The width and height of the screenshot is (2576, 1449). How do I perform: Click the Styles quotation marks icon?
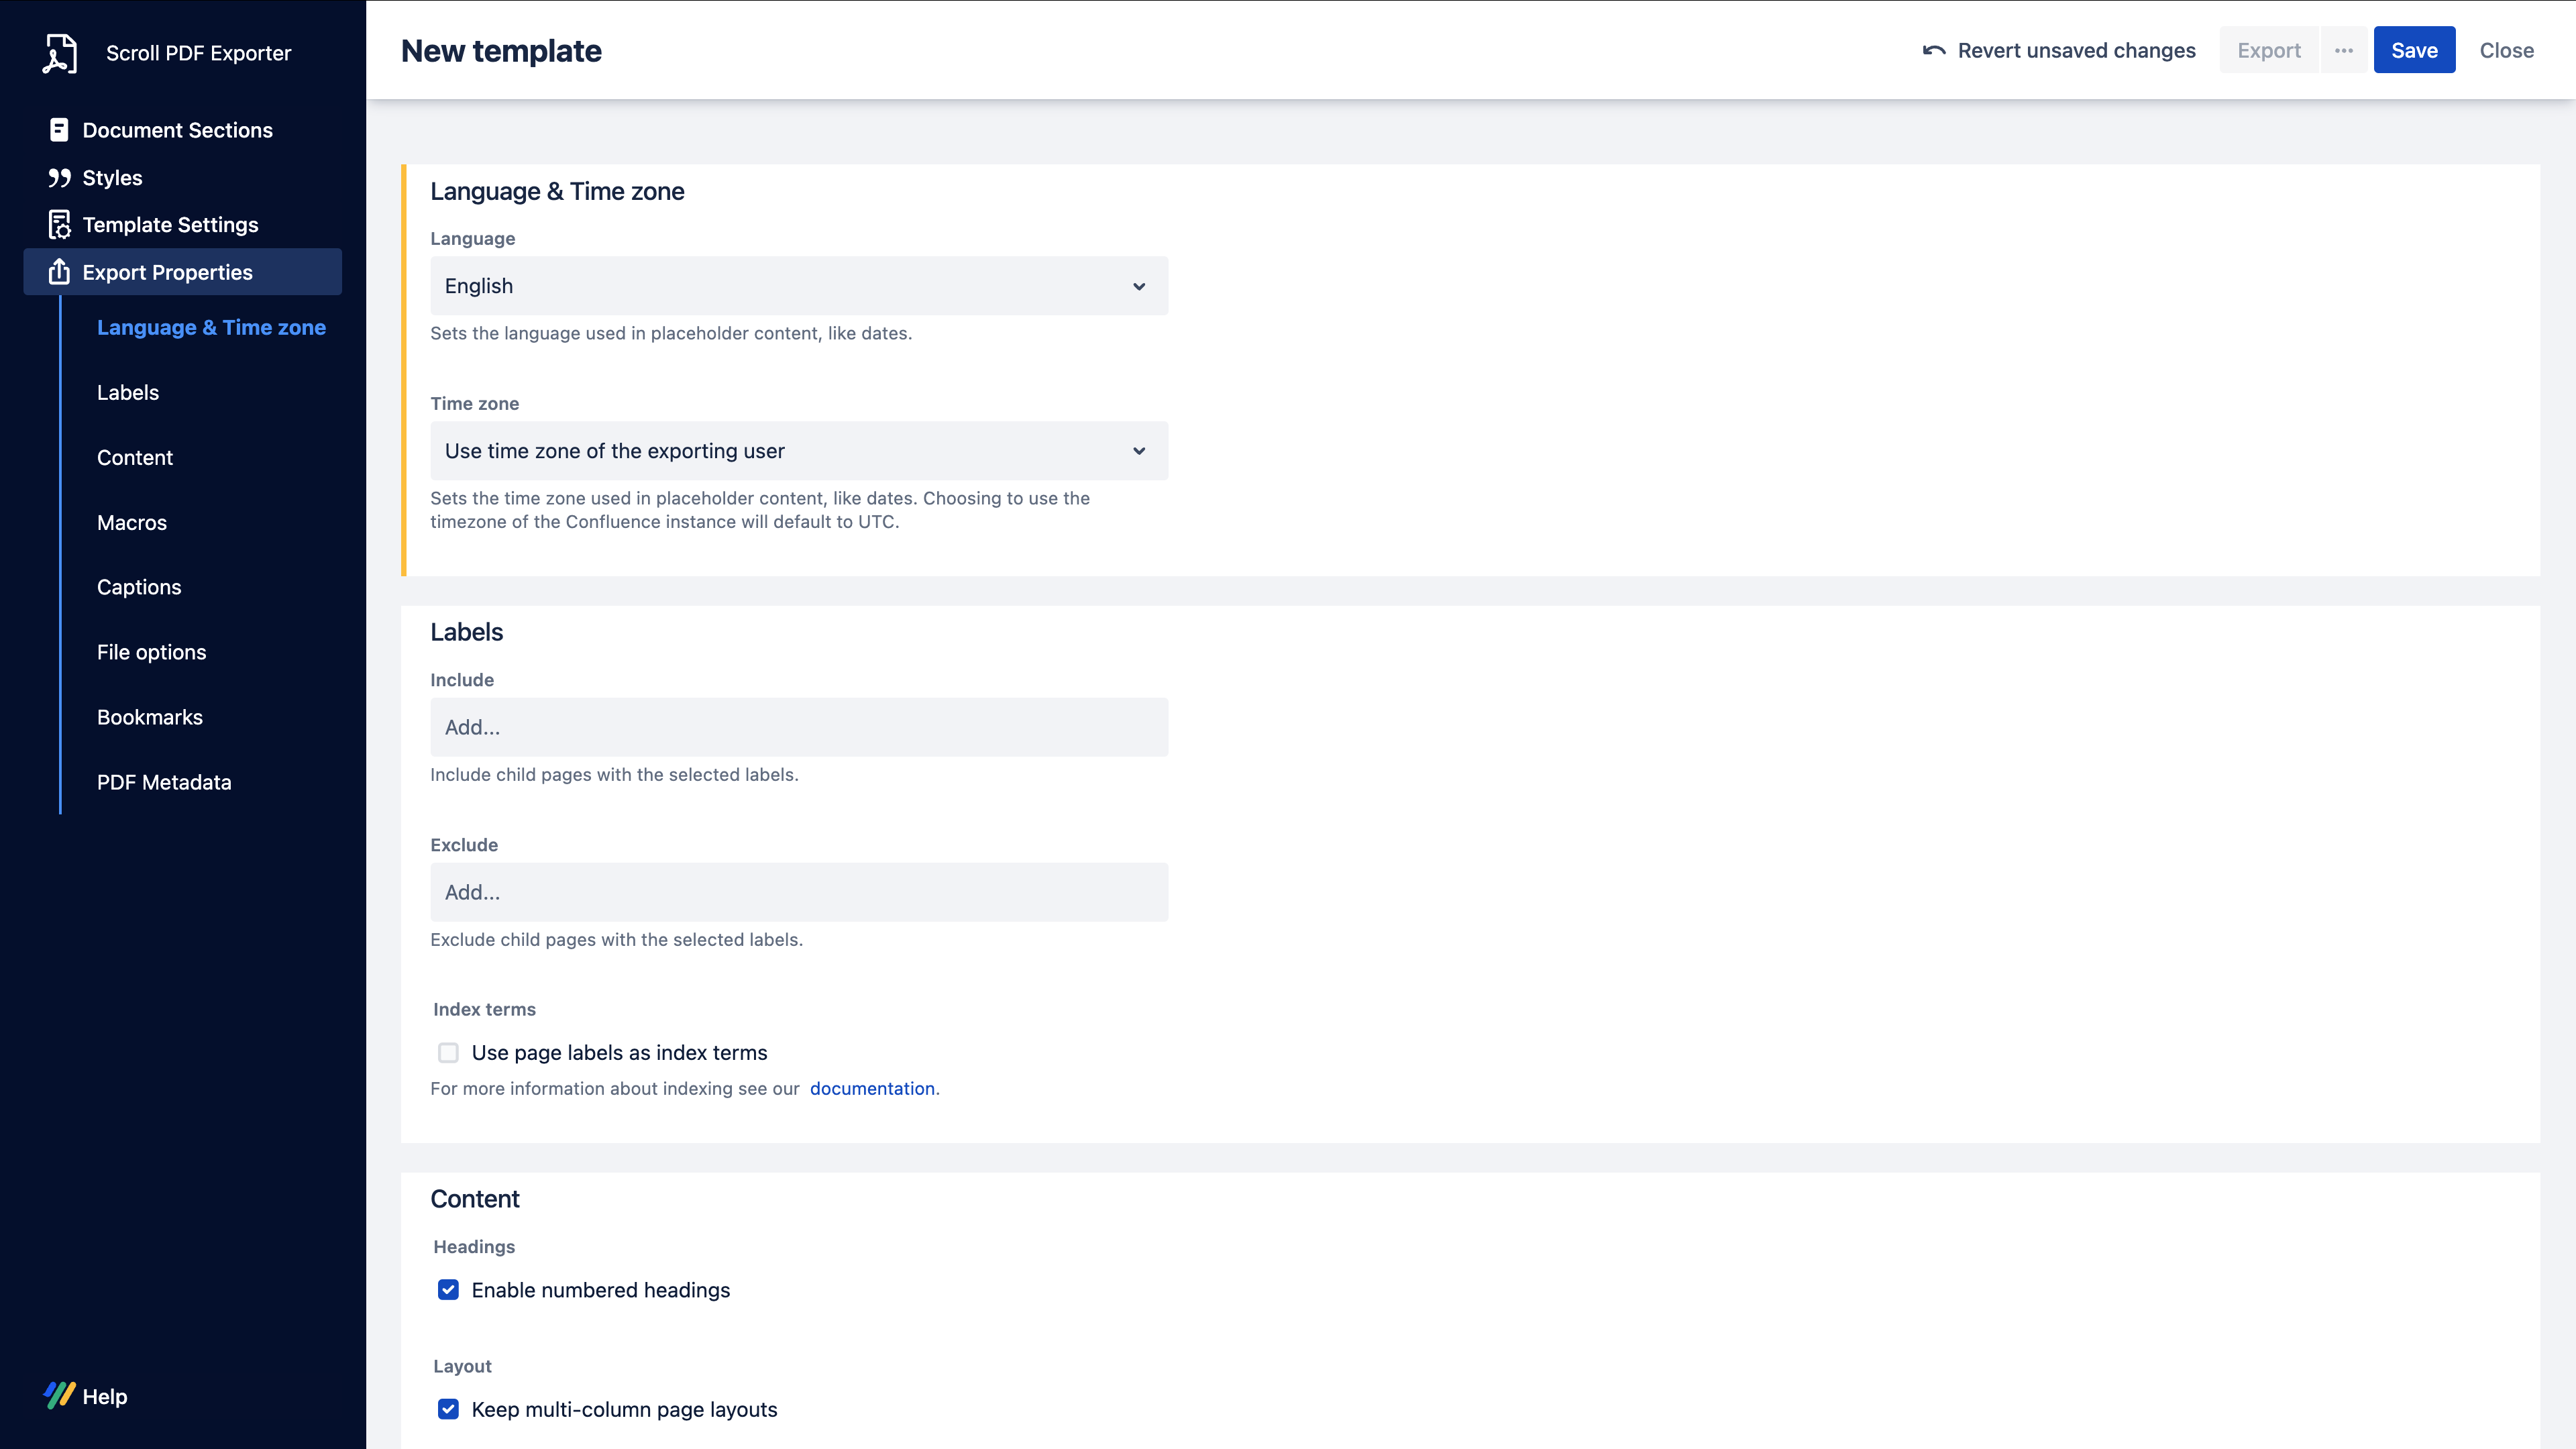point(59,178)
